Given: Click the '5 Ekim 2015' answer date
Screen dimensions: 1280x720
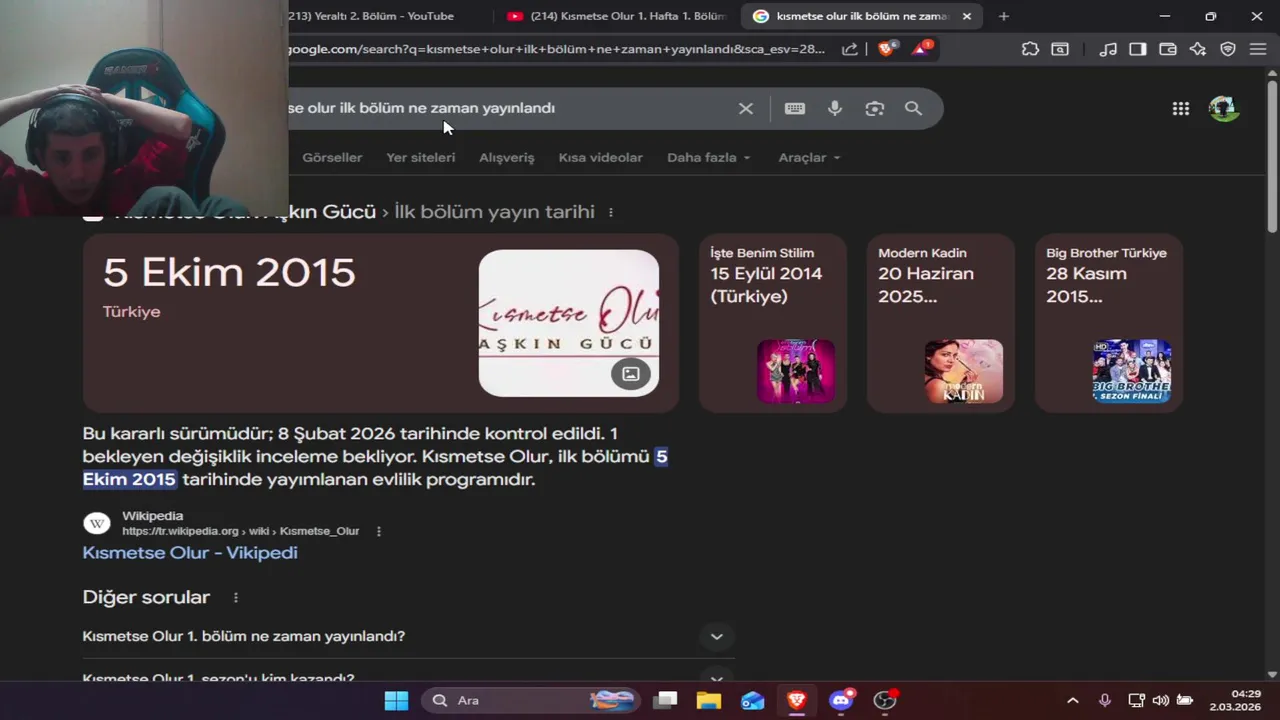Looking at the screenshot, I should click(229, 273).
